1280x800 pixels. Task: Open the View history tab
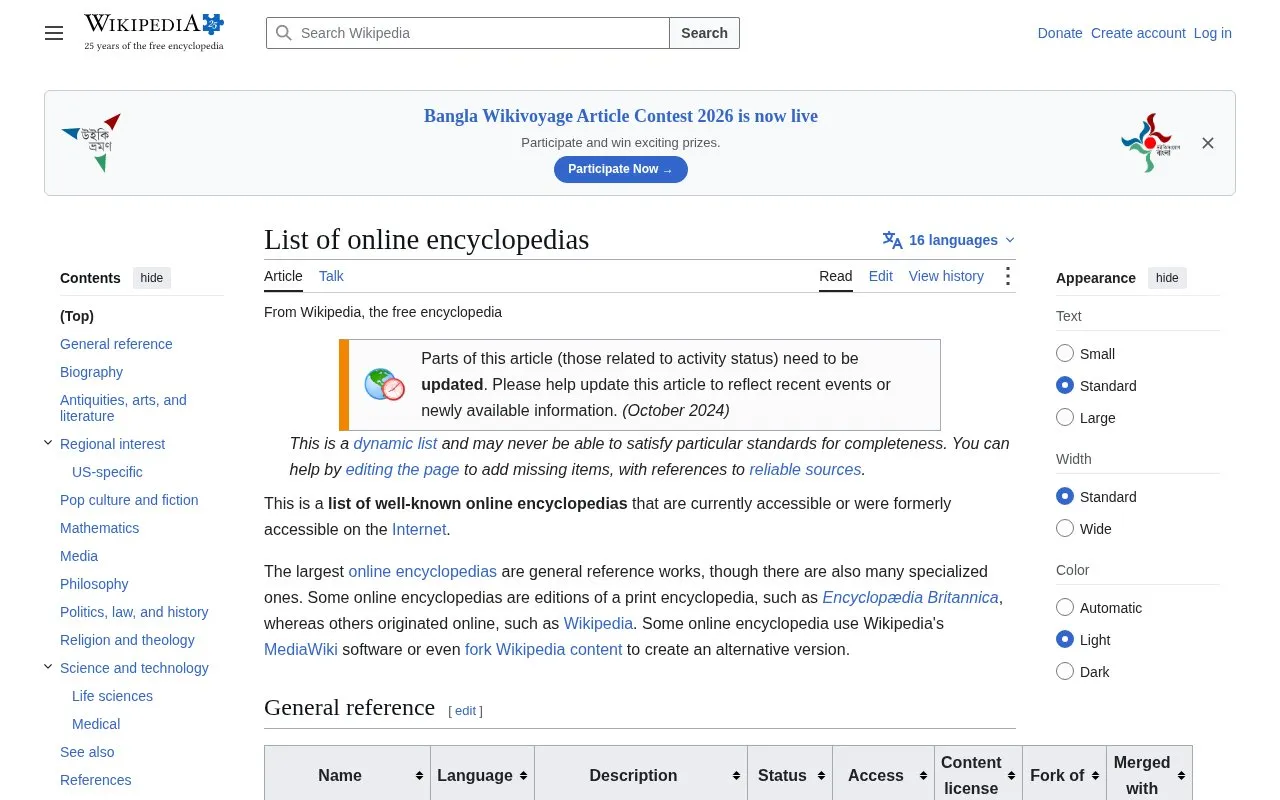click(x=946, y=276)
